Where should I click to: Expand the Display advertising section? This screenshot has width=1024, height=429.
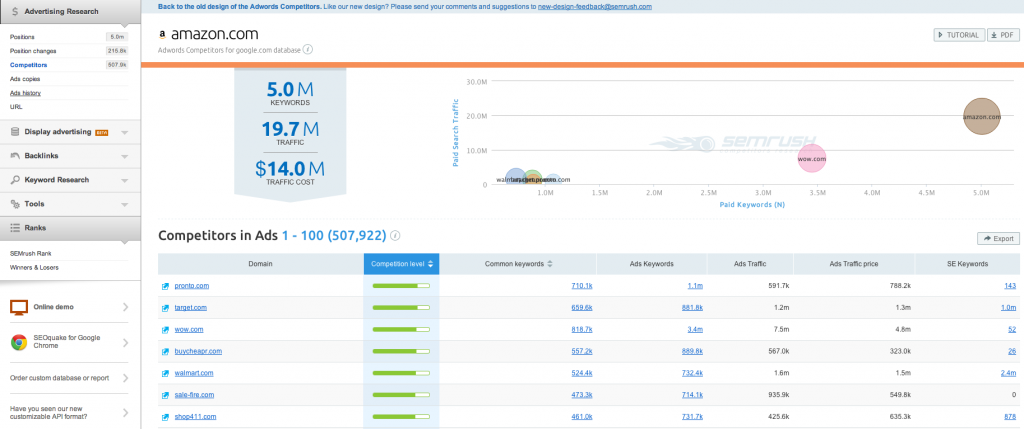125,133
